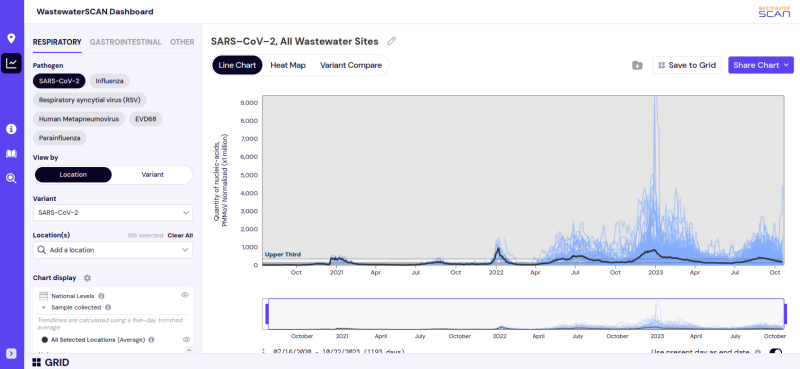
Task: Switch to the Gastrointestinal tab
Action: 126,42
